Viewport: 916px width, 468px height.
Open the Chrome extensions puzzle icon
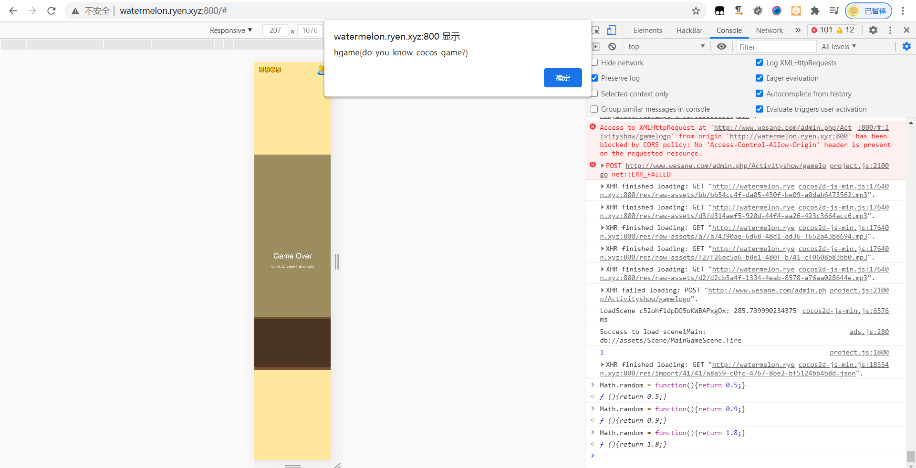(815, 10)
